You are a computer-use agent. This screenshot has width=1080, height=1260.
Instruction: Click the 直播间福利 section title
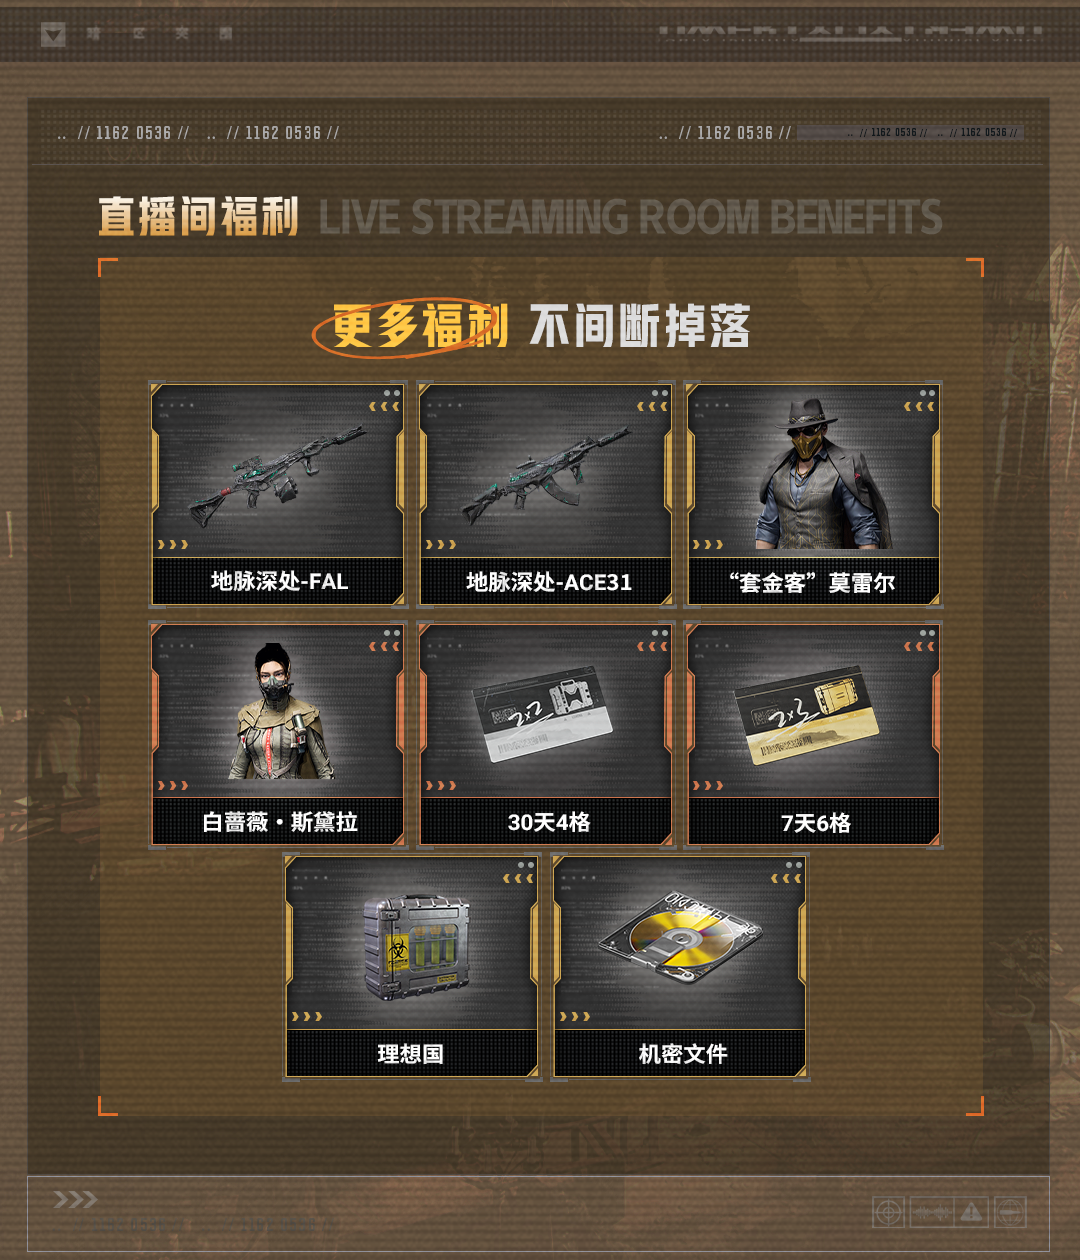(199, 216)
